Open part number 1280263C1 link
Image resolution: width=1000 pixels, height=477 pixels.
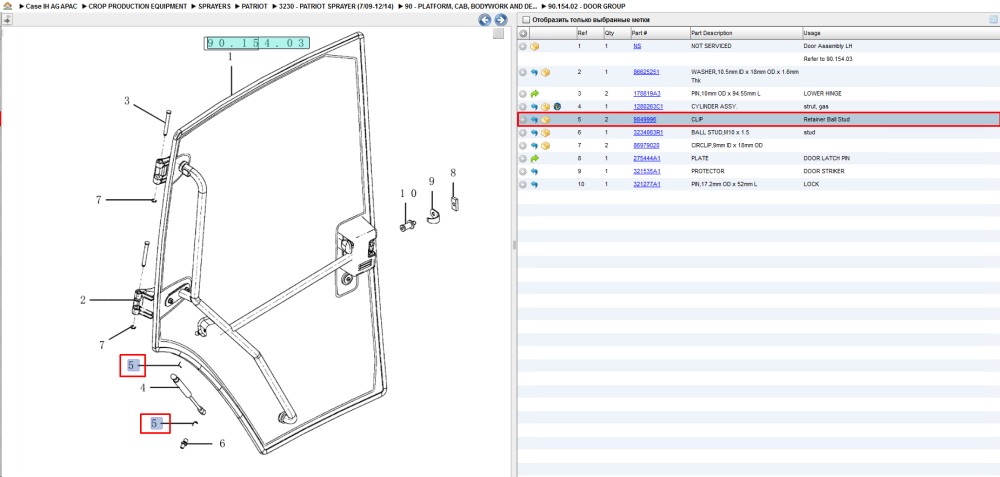click(648, 106)
